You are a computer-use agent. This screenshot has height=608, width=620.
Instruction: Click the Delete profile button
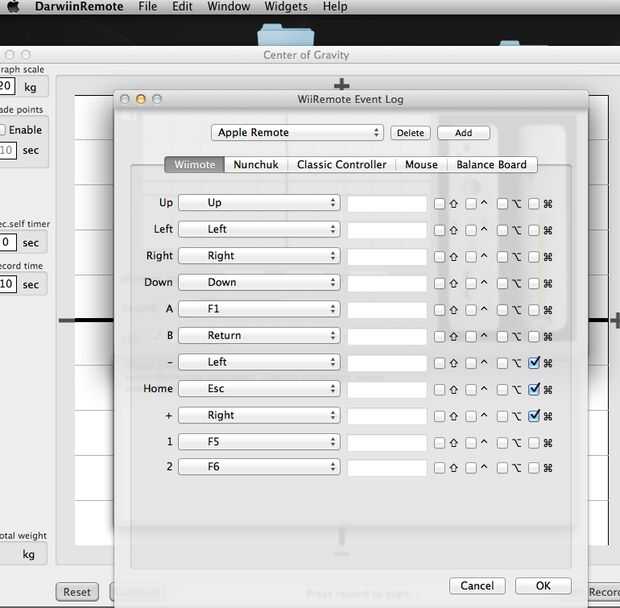tap(410, 133)
